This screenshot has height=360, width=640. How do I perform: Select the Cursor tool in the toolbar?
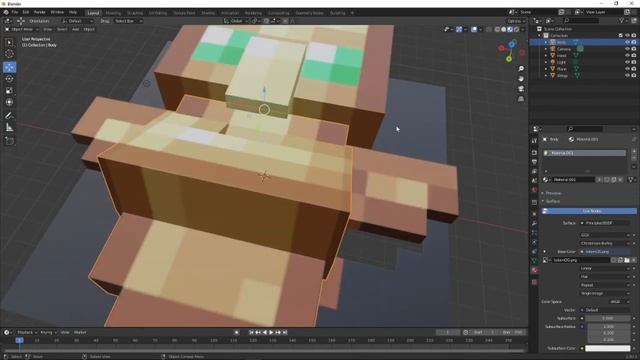click(x=9, y=54)
